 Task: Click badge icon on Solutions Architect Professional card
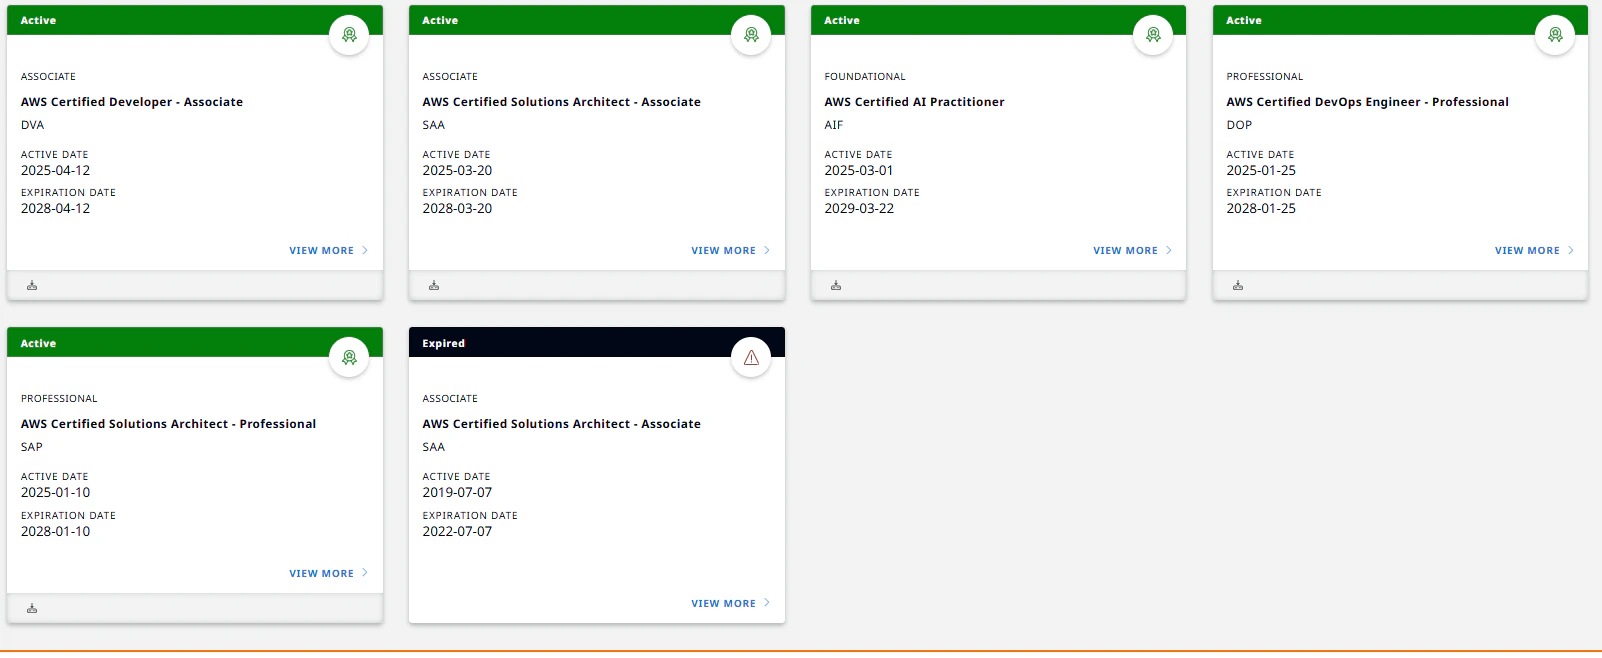349,357
